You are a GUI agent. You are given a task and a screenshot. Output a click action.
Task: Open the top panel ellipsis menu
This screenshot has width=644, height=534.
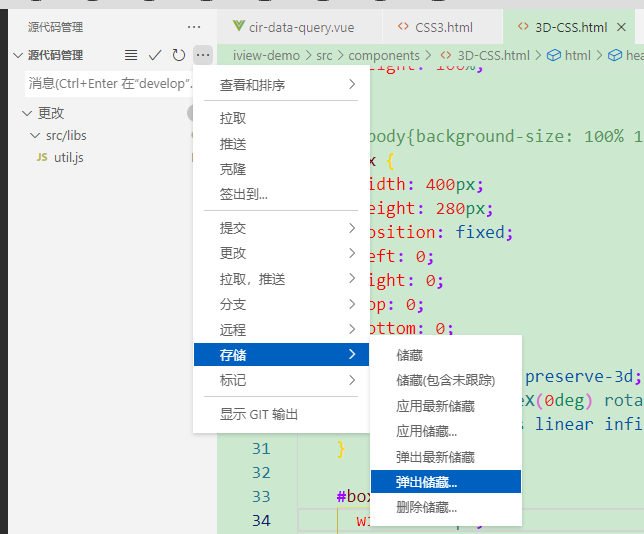click(x=194, y=28)
